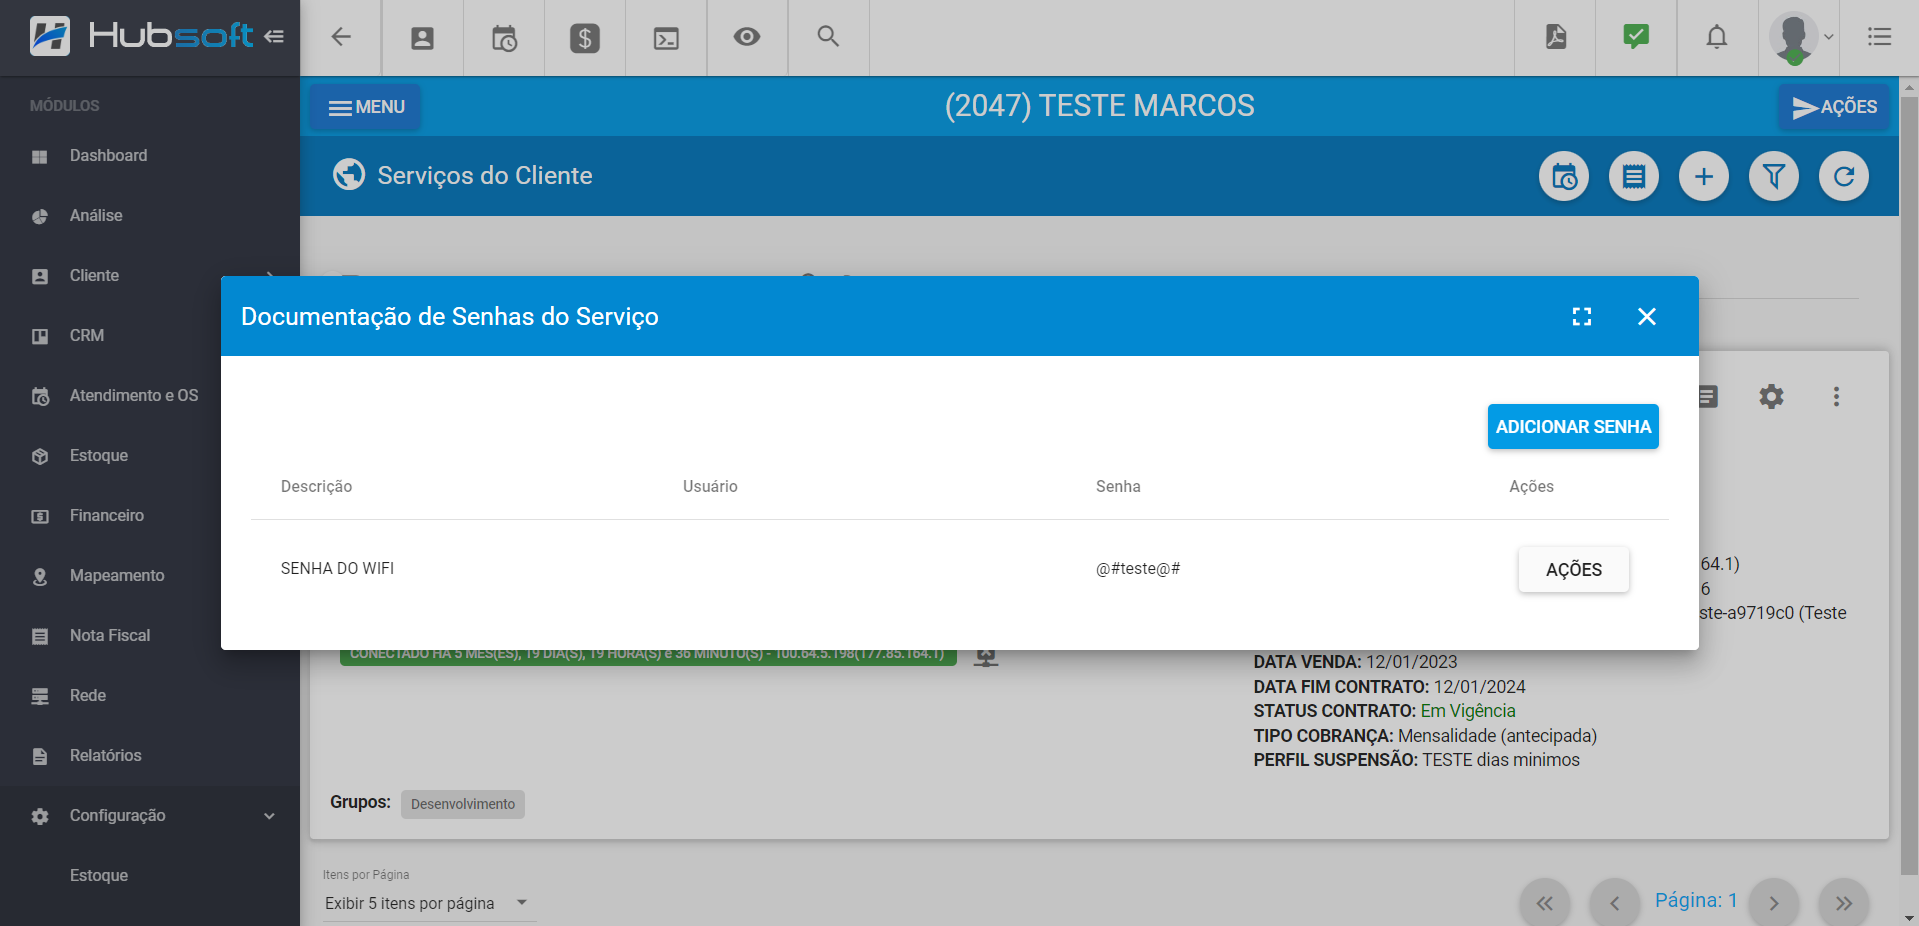Screen dimensions: 1919x926
Task: Click the green CONECTADO HÁ connection status bar
Action: [x=648, y=656]
